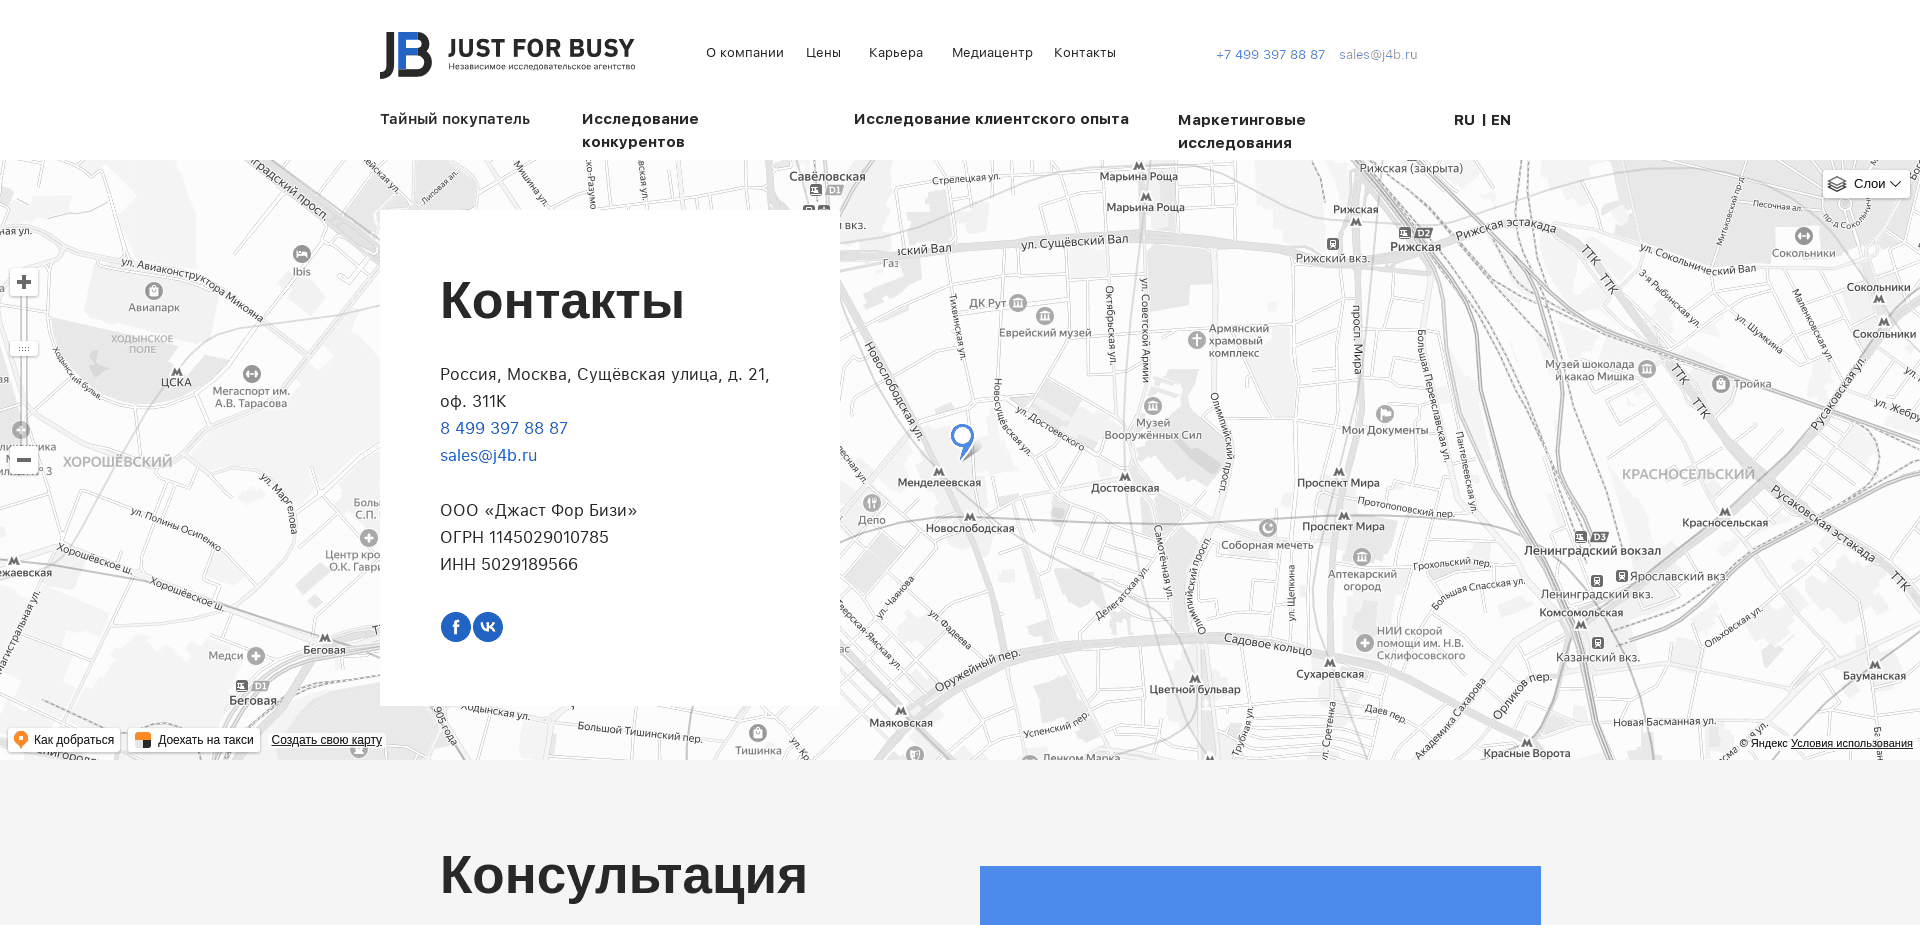Switch to the Контакты menu item
This screenshot has width=1920, height=925.
[1084, 53]
